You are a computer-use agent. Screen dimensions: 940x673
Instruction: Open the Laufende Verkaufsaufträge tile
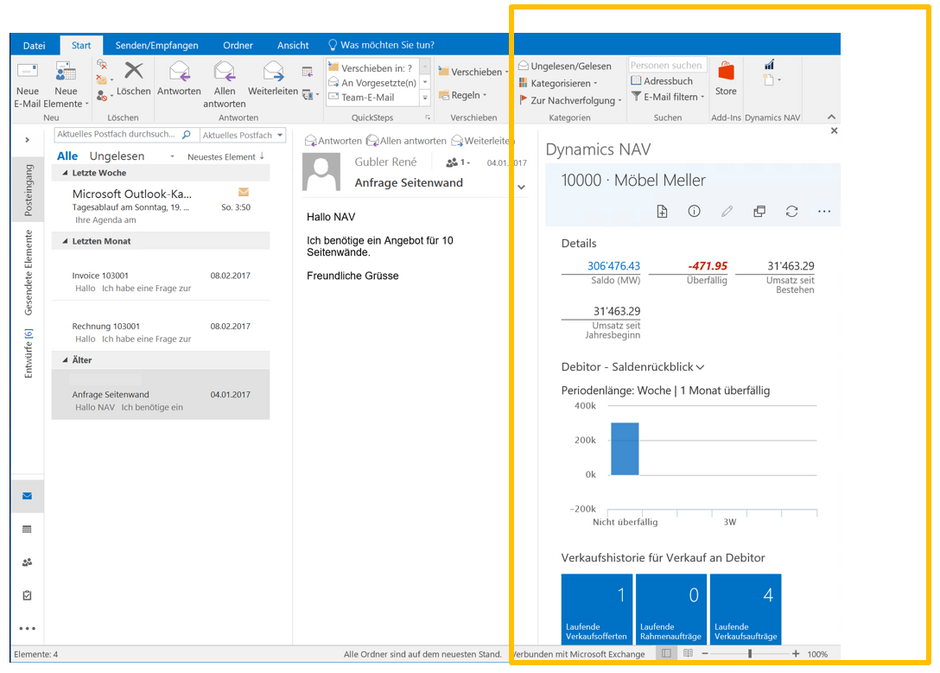[x=745, y=609]
